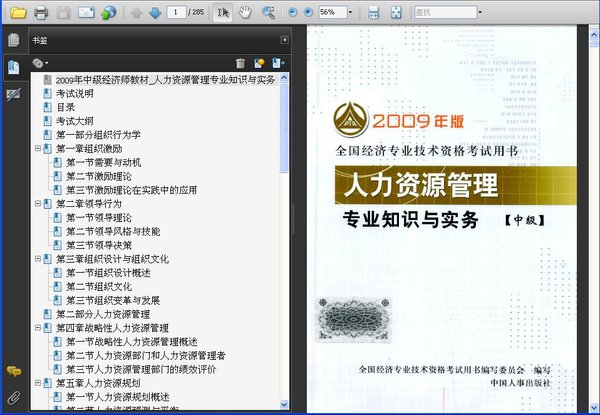Viewport: 600px width, 415px height.
Task: Open bookmark 考试说明
Action: [75, 94]
